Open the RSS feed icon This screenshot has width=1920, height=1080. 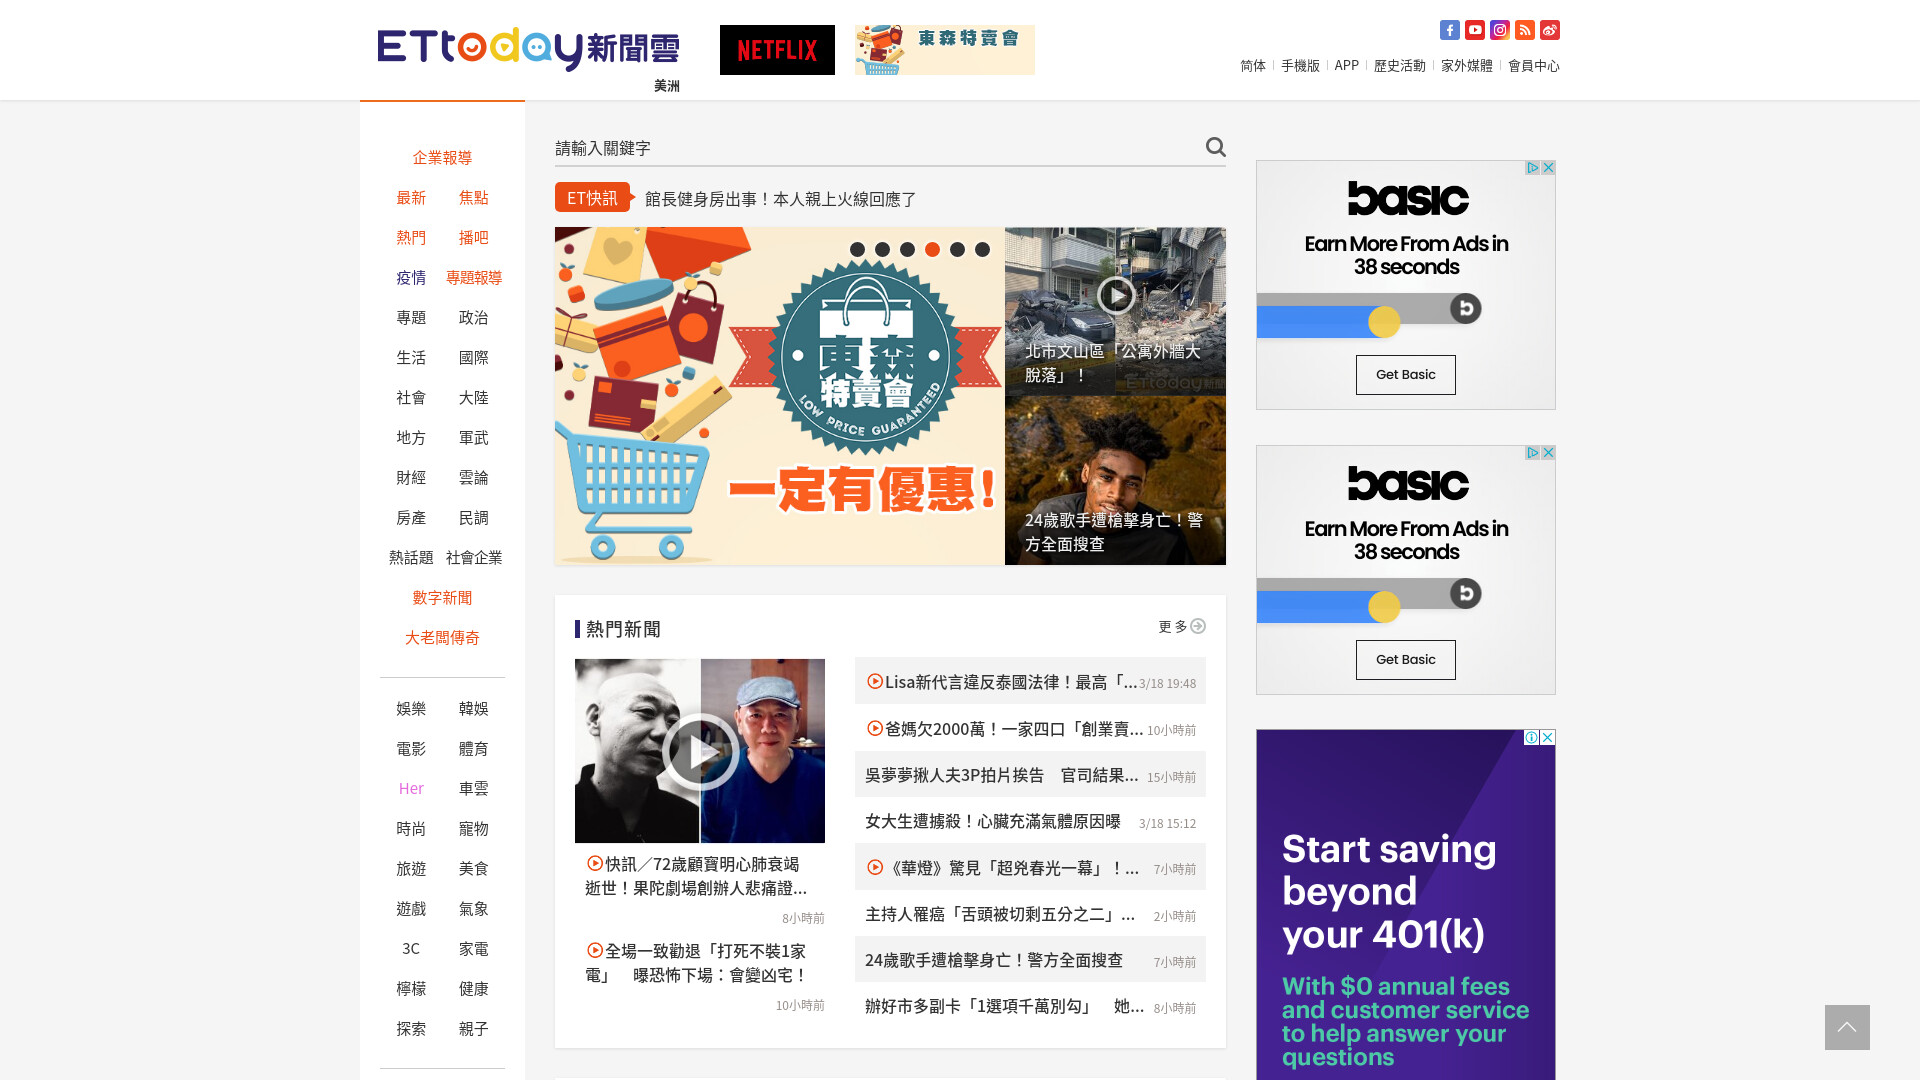click(1524, 30)
